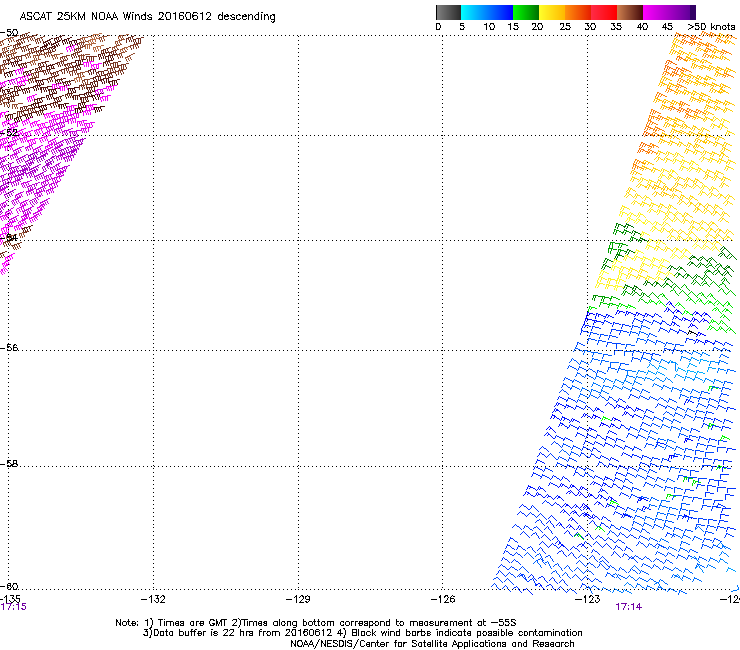The image size is (740, 650).
Task: Click the 'Data buffer is 22 hrs' note line
Action: (362, 633)
